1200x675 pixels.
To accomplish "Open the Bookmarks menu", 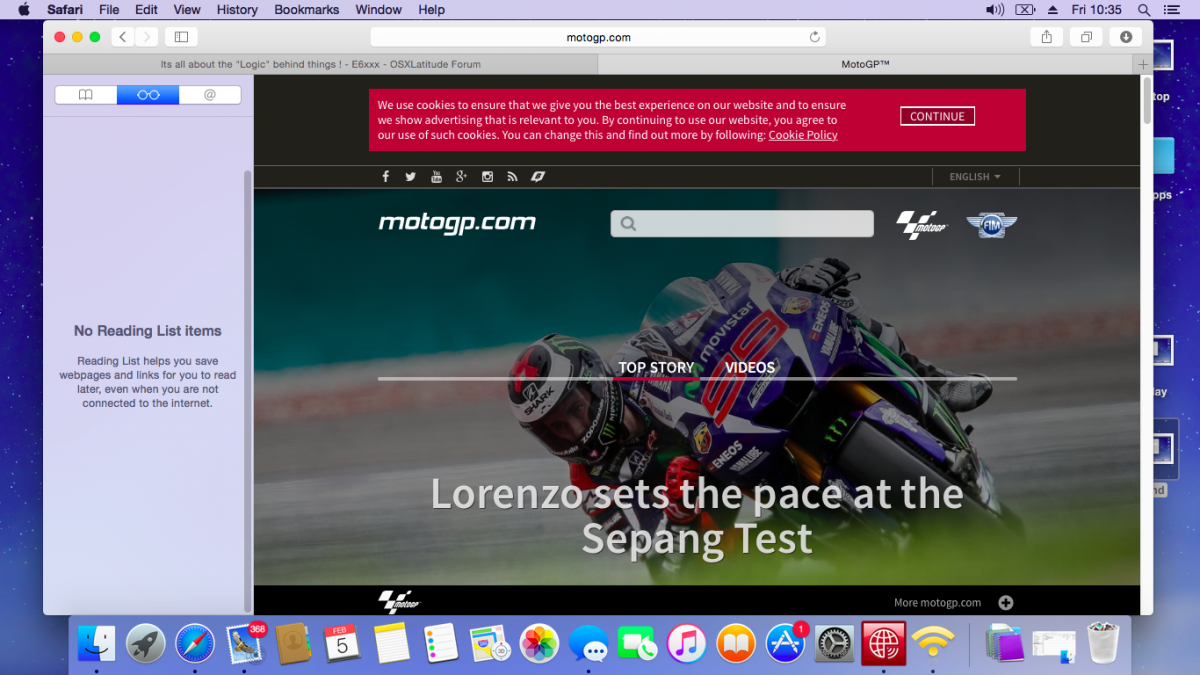I will click(x=307, y=10).
